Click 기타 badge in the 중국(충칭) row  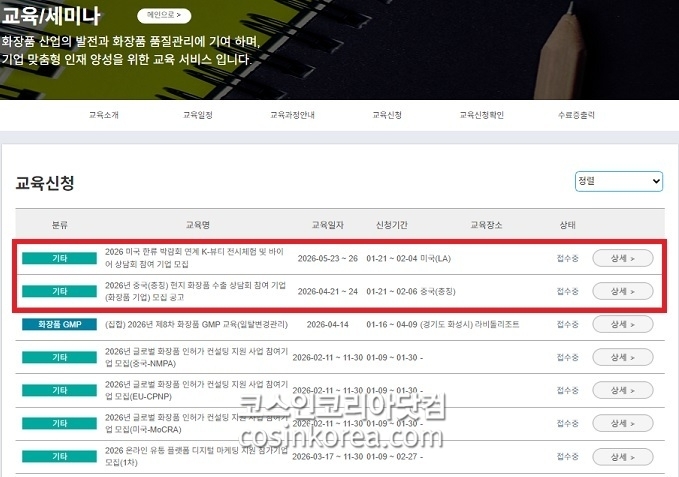point(59,291)
